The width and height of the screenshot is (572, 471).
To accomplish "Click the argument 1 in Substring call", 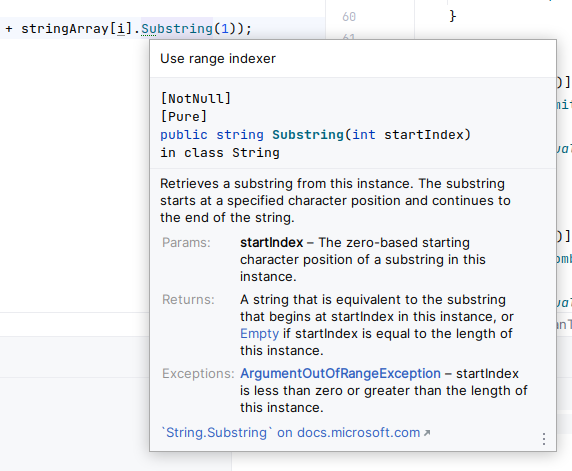I will coord(225,28).
